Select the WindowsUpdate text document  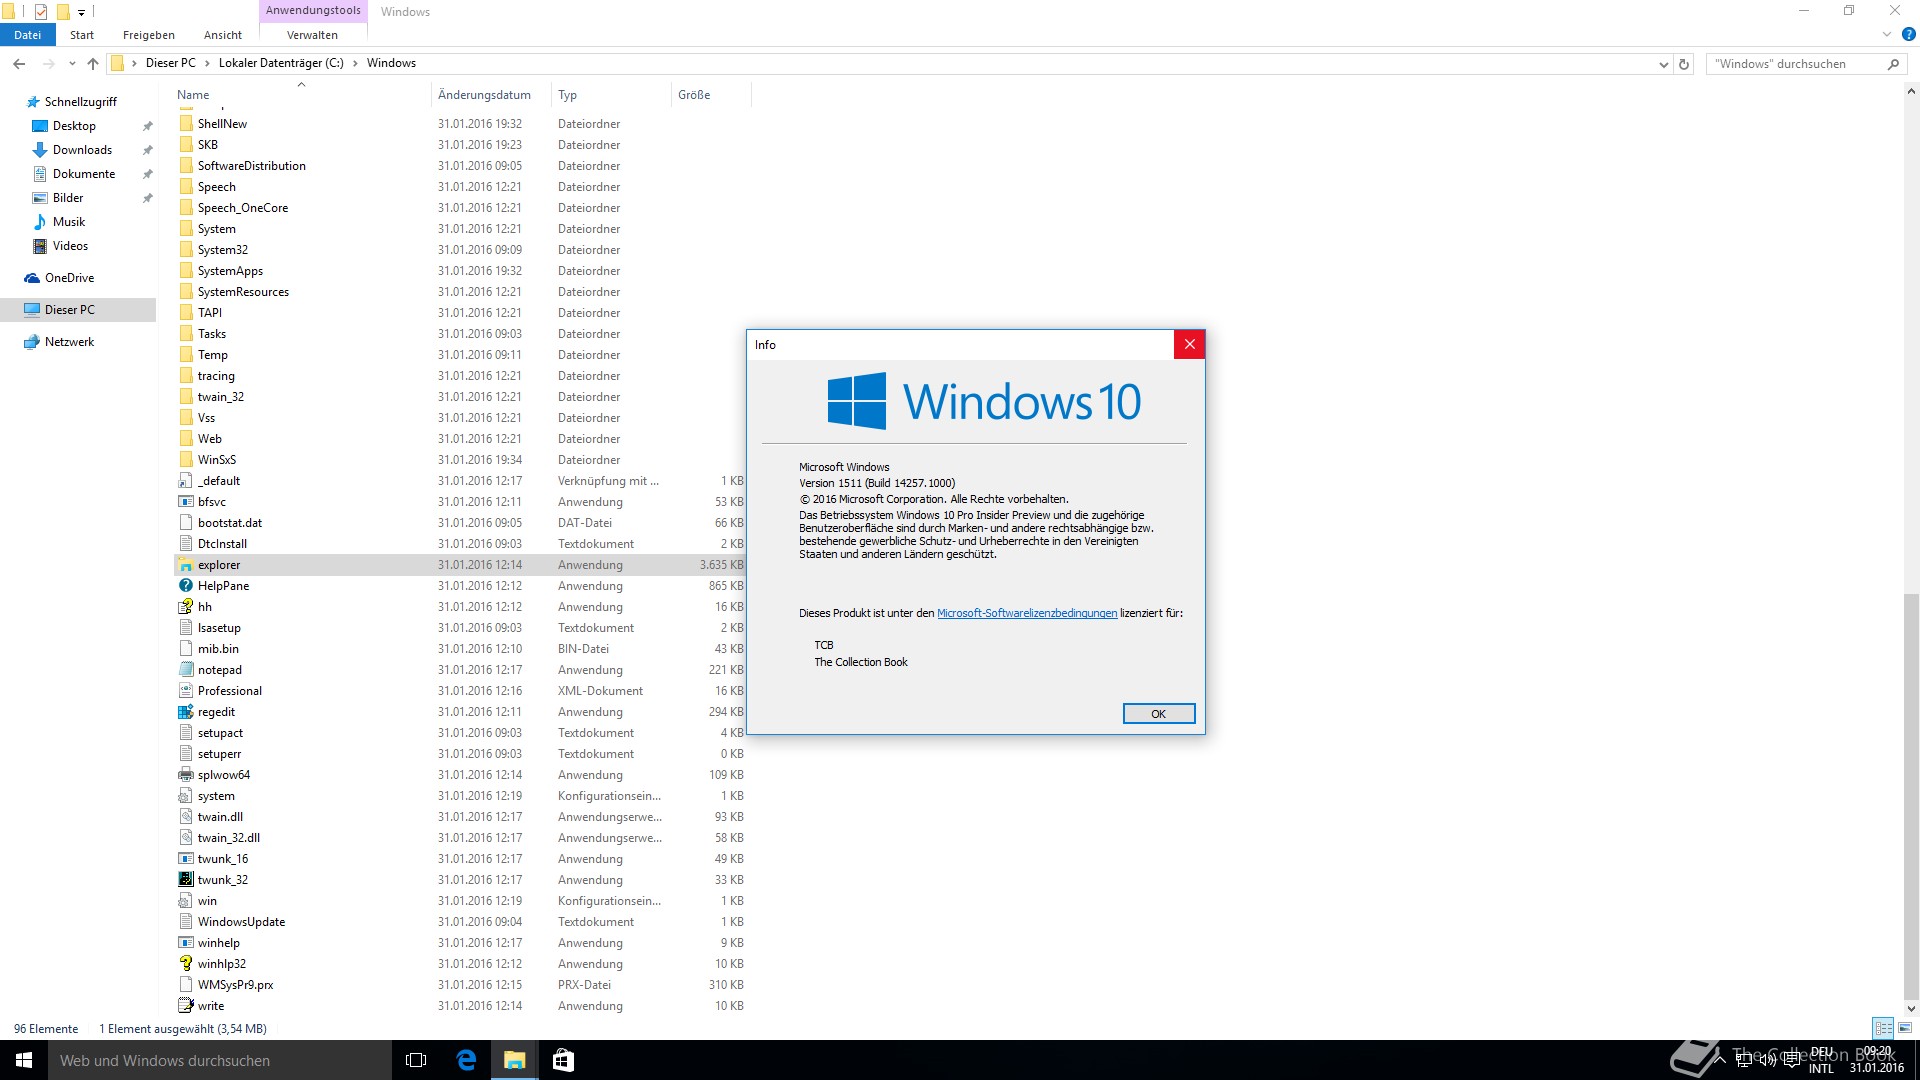pyautogui.click(x=460, y=922)
